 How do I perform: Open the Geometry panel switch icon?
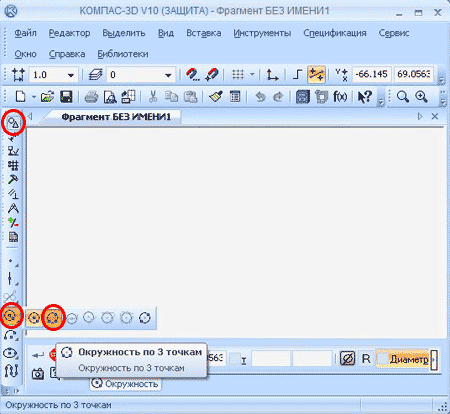(x=13, y=123)
